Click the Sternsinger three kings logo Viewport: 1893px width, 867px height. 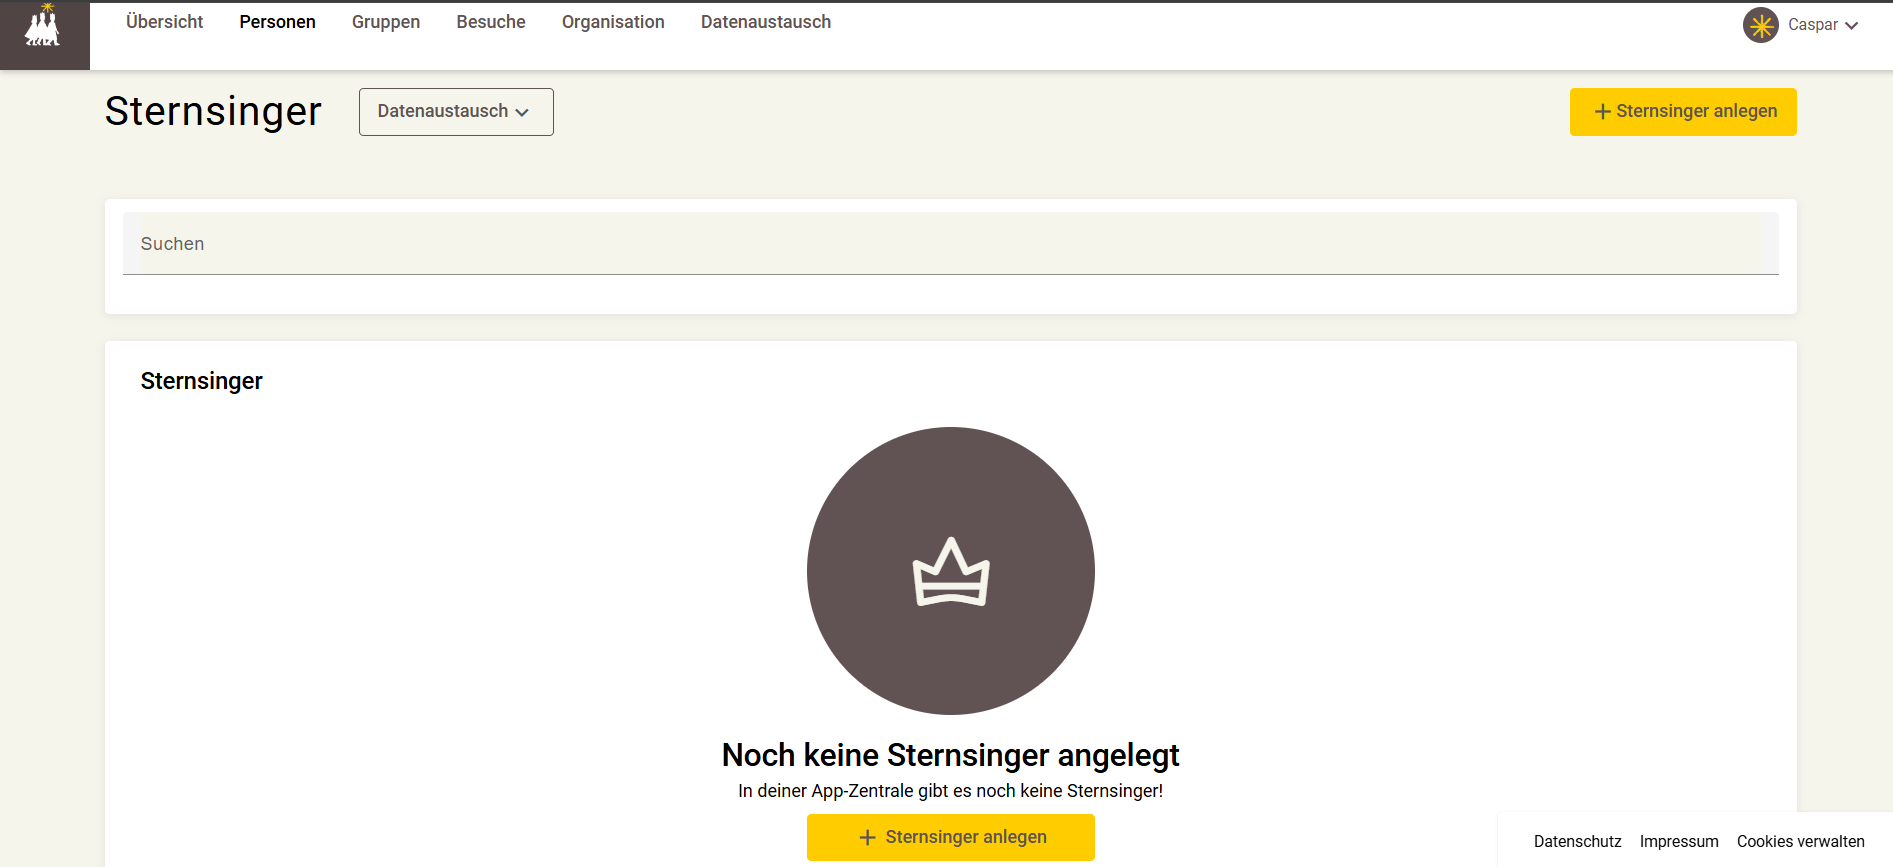pyautogui.click(x=43, y=26)
